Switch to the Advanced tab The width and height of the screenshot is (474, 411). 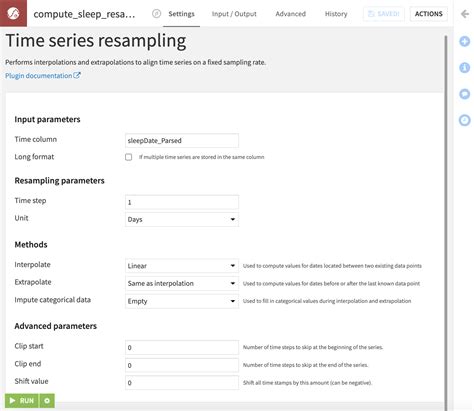click(x=290, y=14)
